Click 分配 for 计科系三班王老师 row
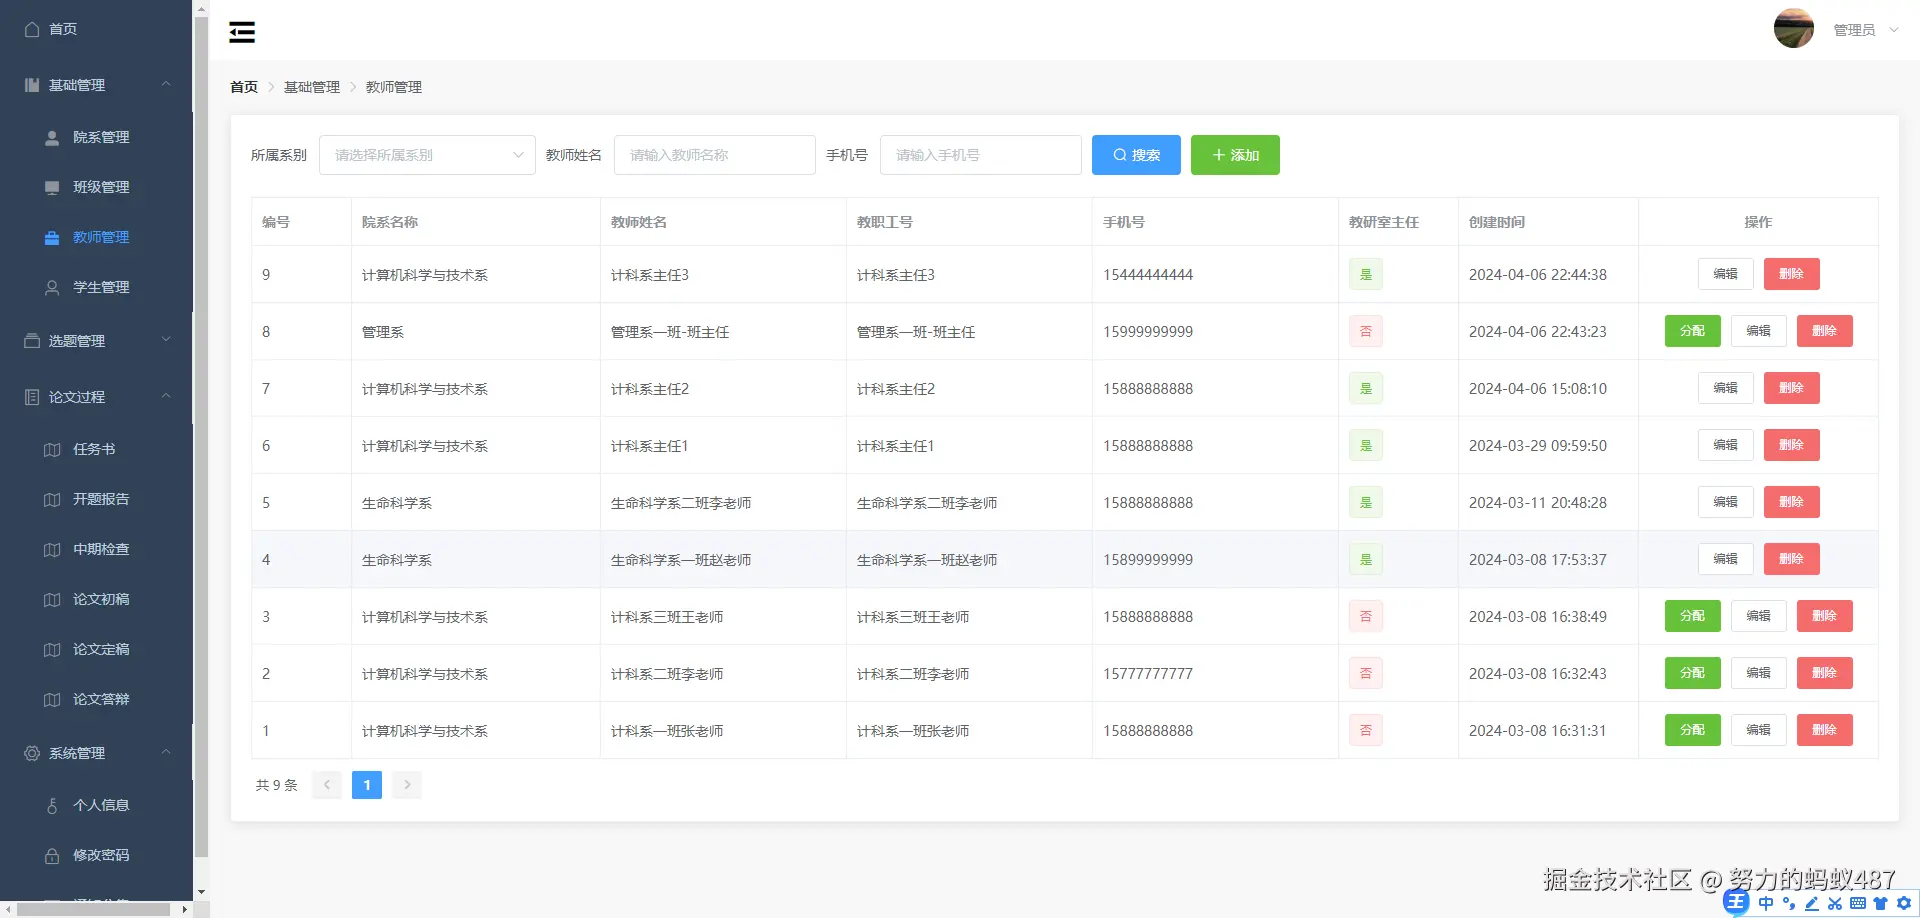This screenshot has width=1920, height=918. point(1692,616)
